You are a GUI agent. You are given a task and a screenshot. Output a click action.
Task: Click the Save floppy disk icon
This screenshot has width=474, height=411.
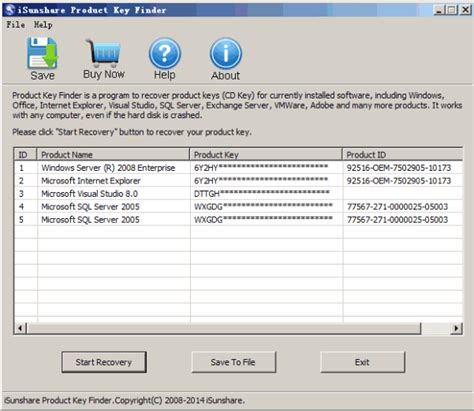42,53
